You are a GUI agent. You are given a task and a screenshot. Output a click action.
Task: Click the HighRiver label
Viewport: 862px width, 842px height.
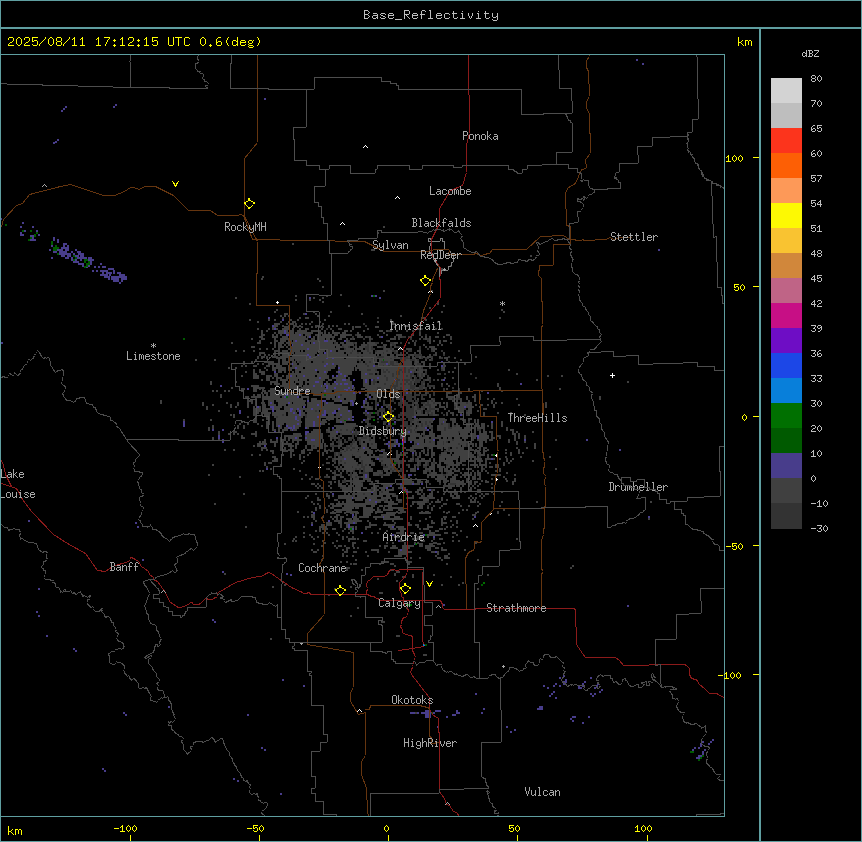(430, 743)
